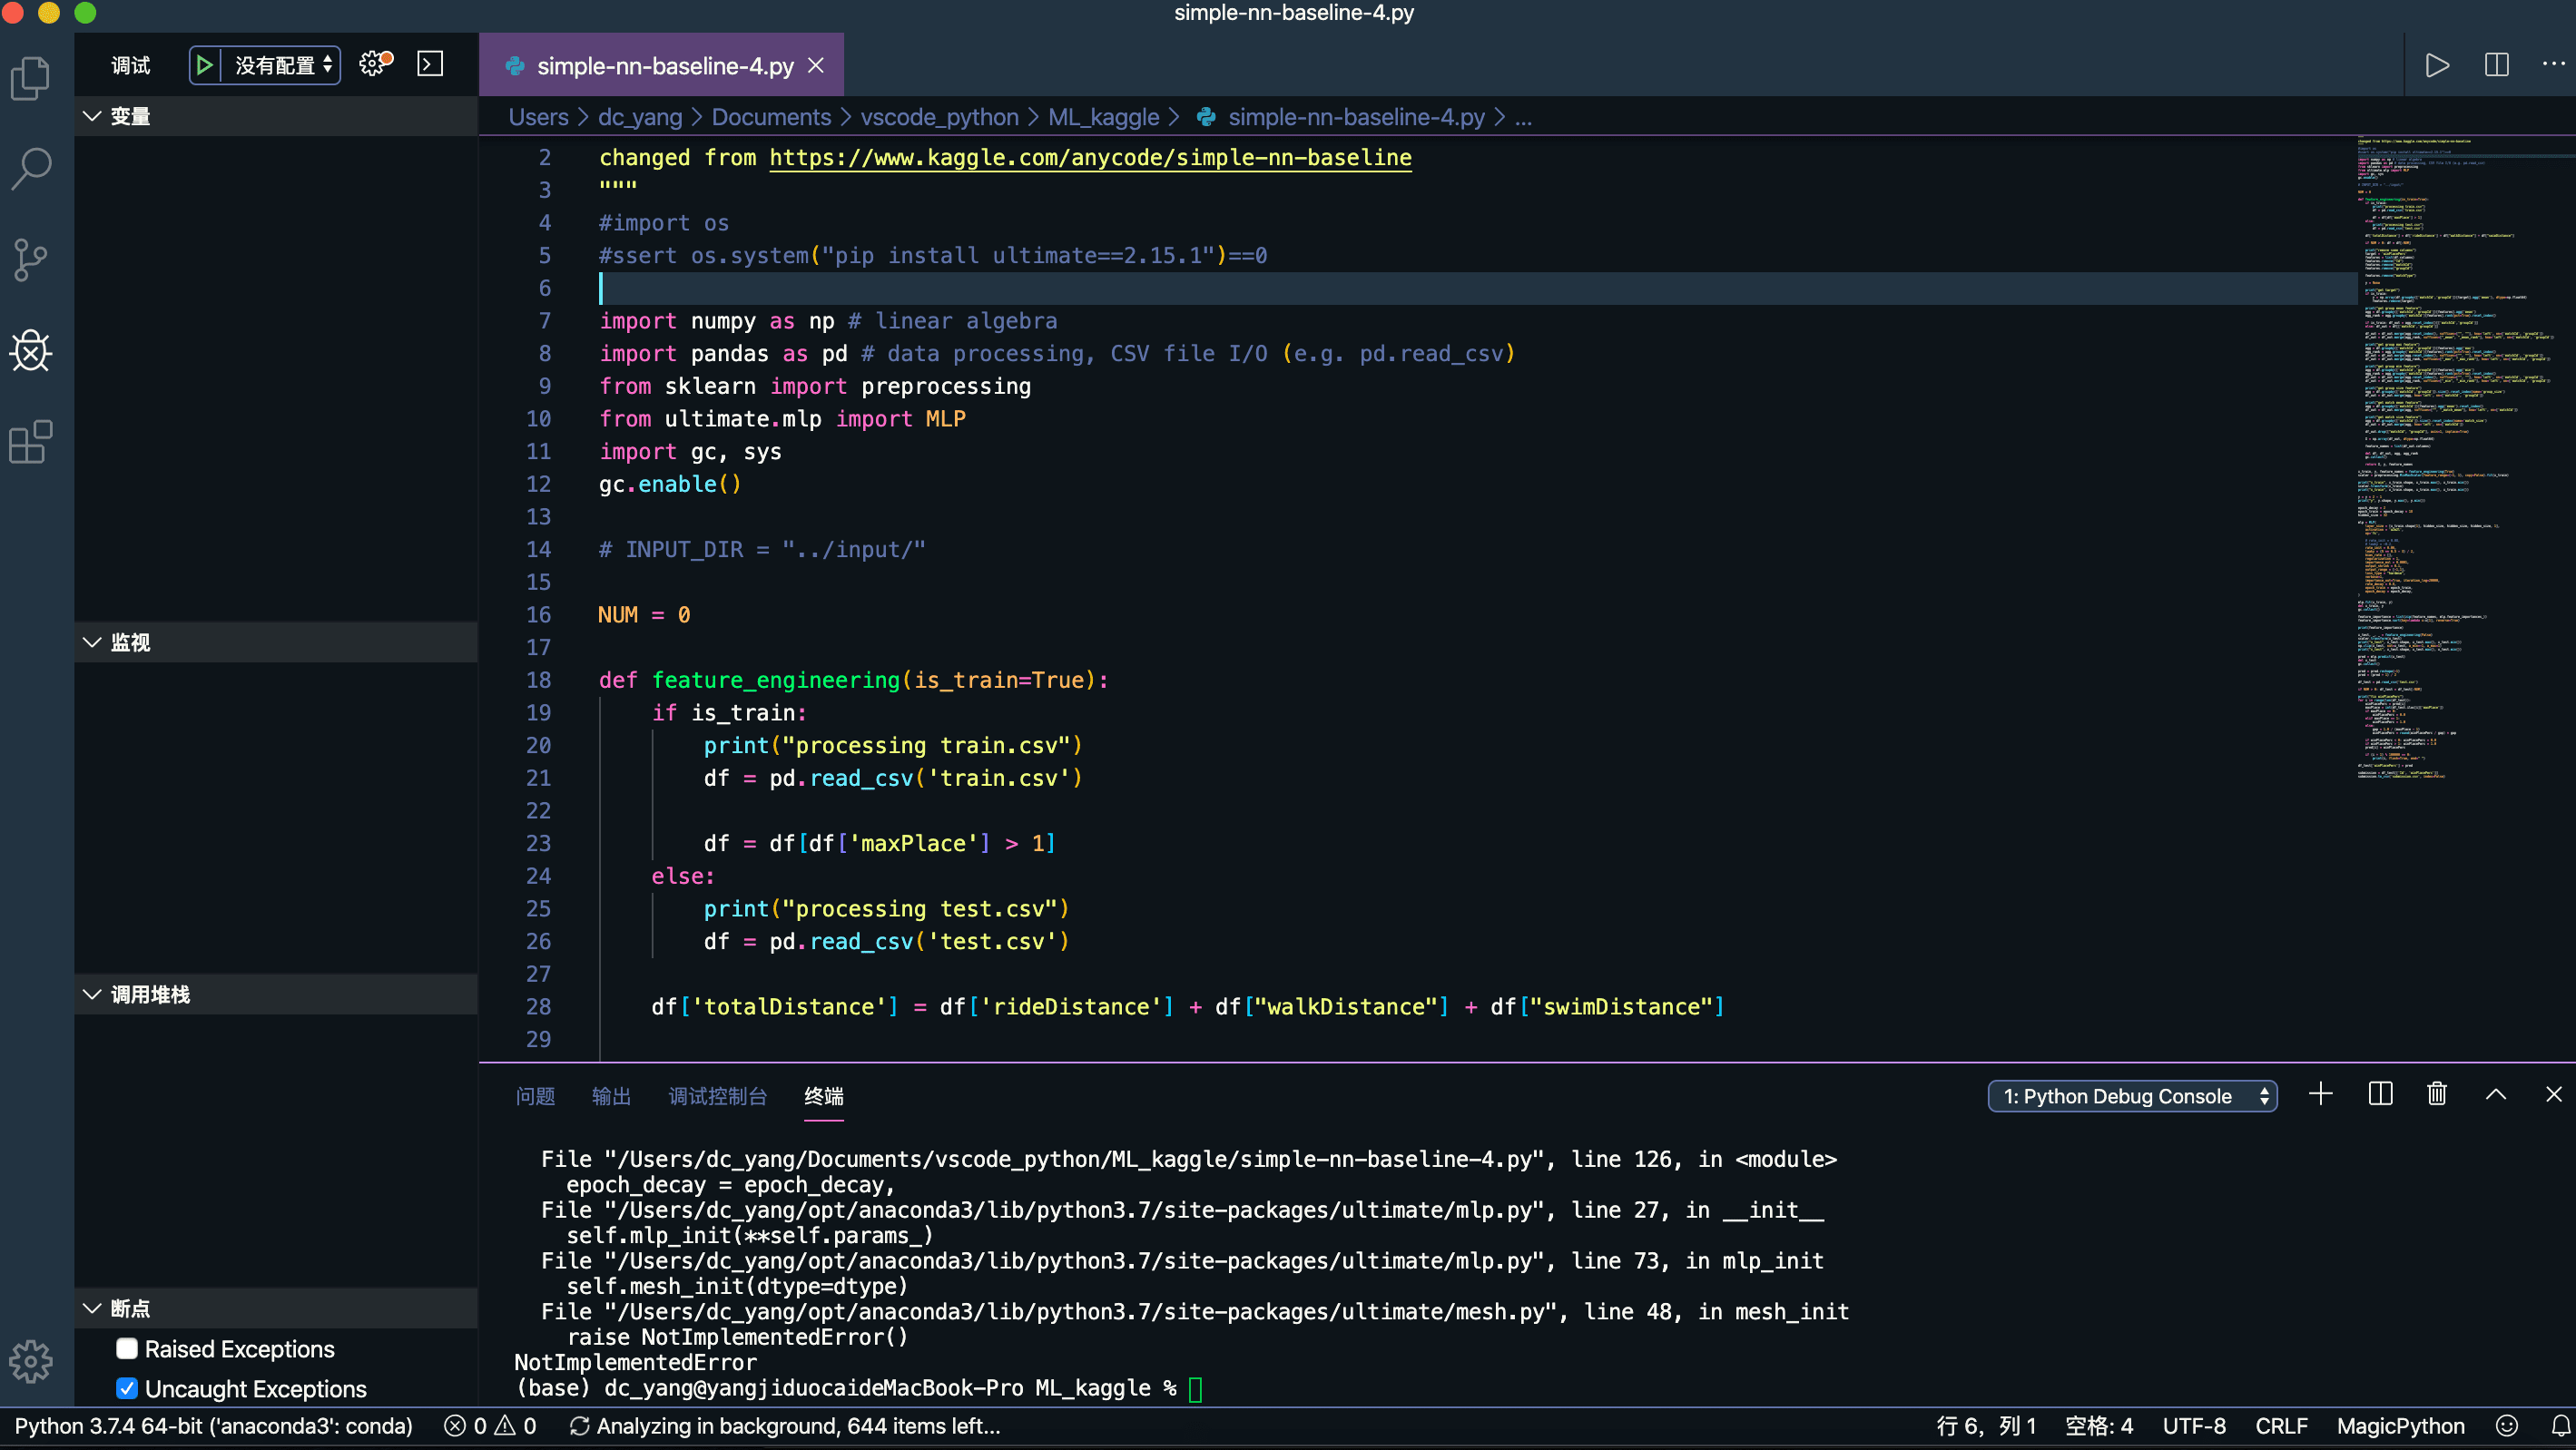Switch to the 调试控制台 panel tab

click(x=717, y=1096)
